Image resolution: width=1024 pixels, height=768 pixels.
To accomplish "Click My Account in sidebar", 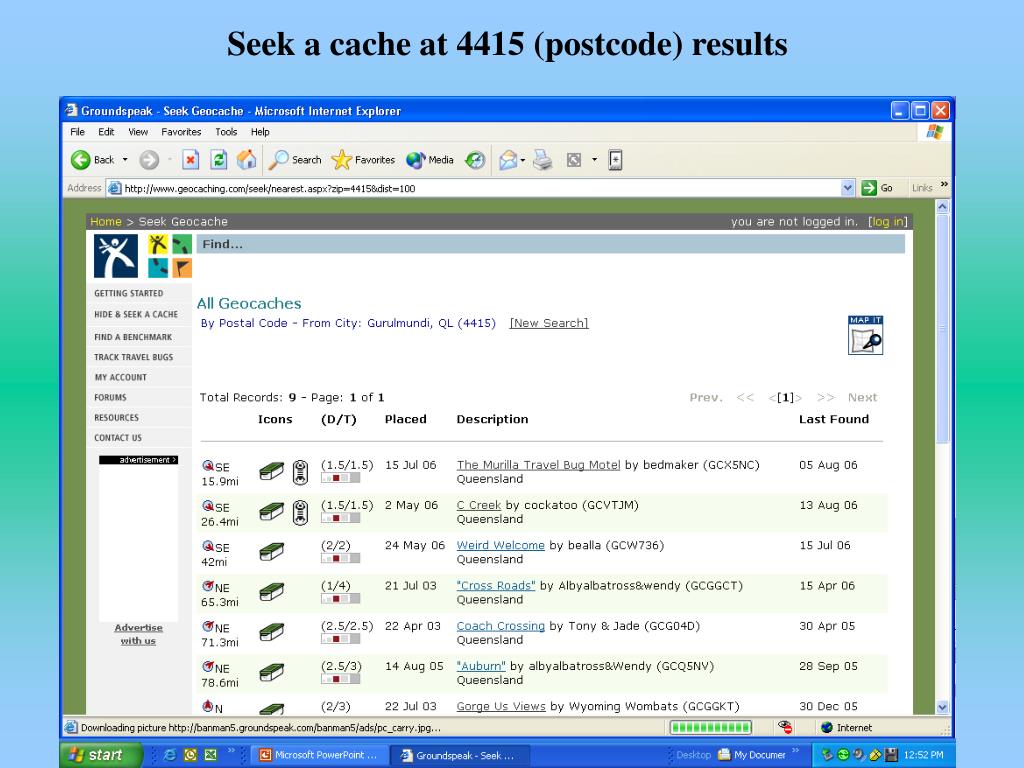I will 121,377.
